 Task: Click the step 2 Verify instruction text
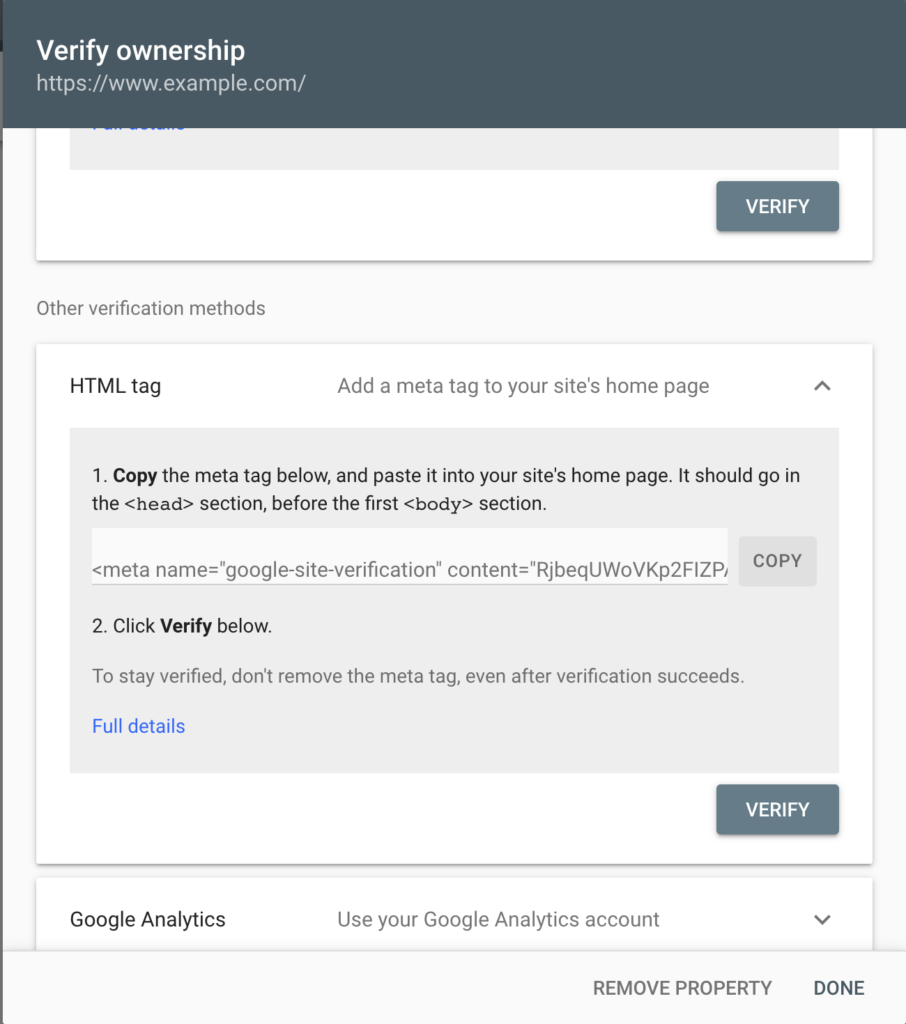181,624
